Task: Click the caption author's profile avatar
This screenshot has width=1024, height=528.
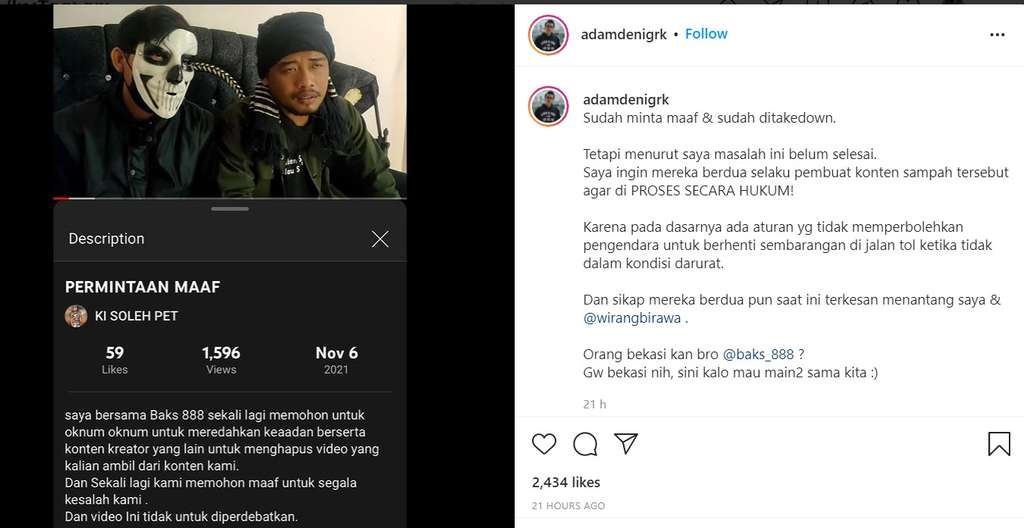Action: pos(549,106)
